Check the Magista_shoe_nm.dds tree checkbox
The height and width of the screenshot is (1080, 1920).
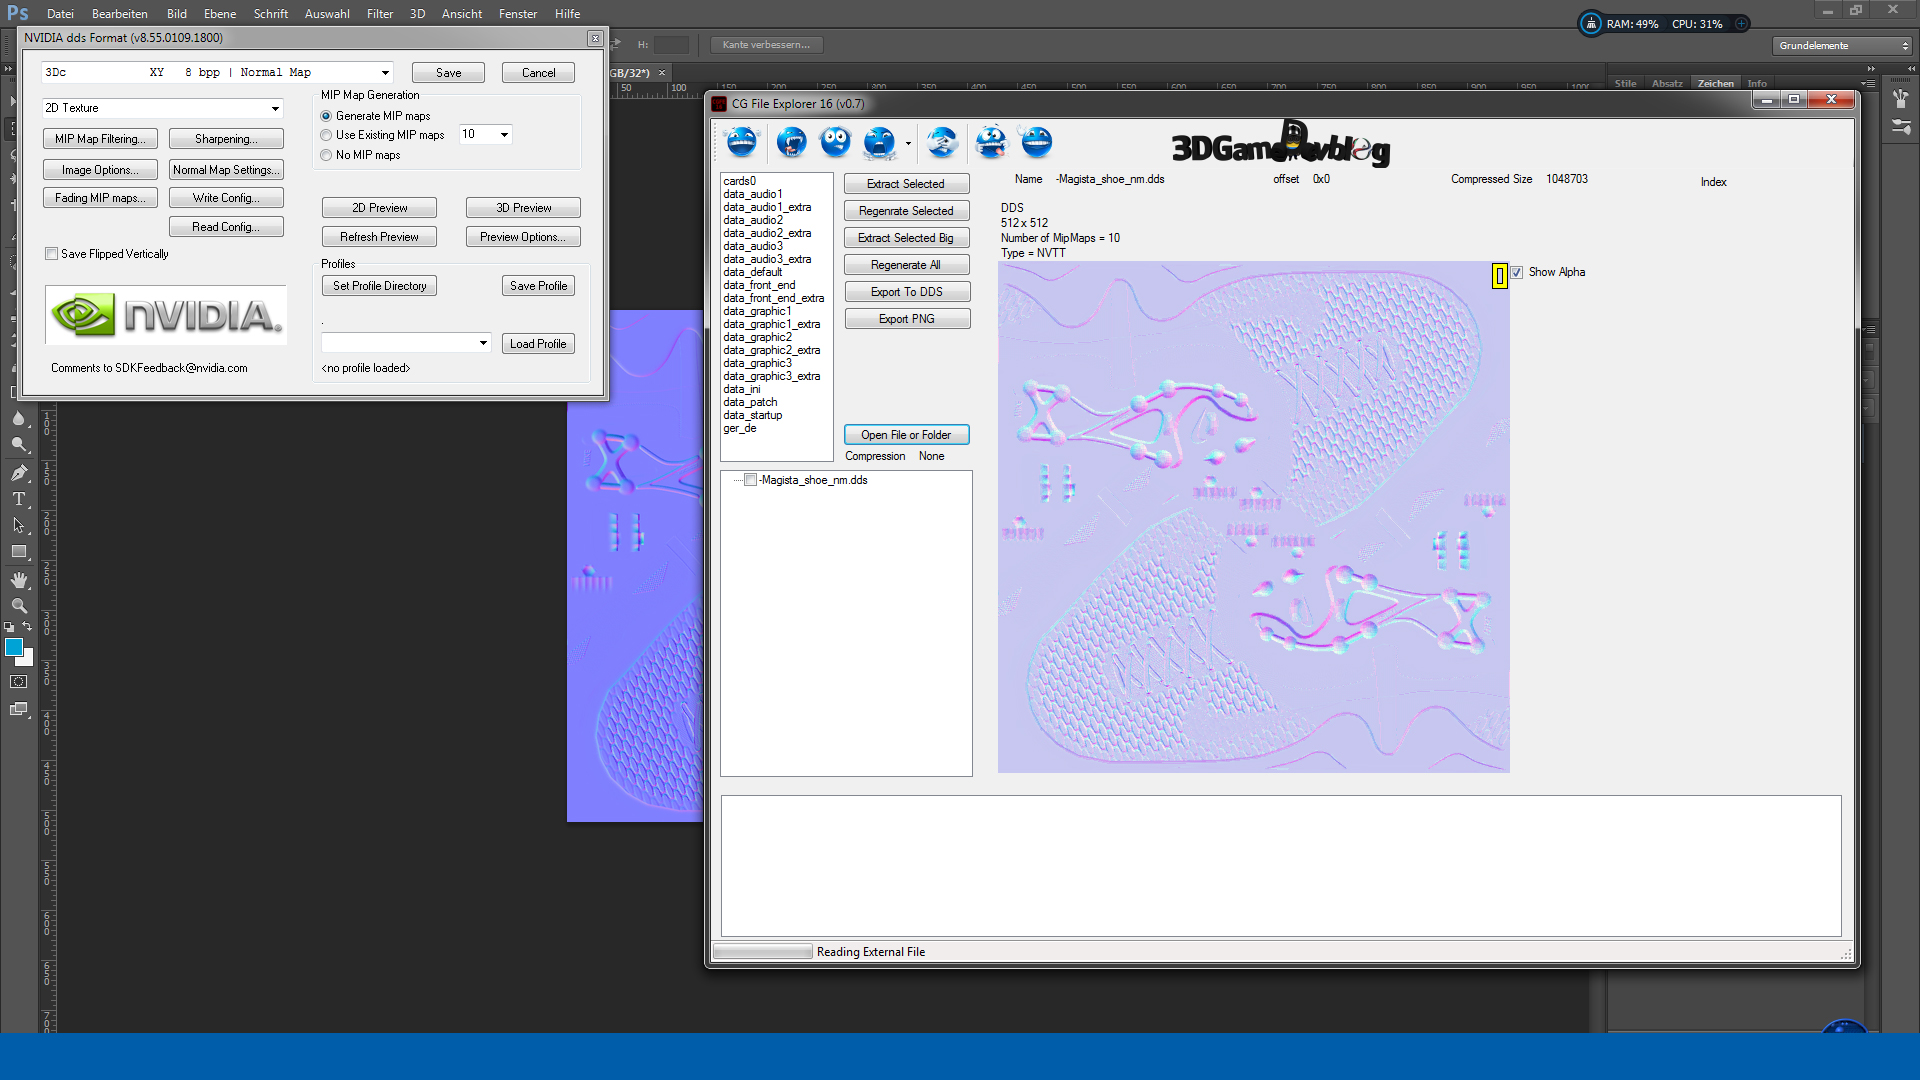pyautogui.click(x=750, y=480)
